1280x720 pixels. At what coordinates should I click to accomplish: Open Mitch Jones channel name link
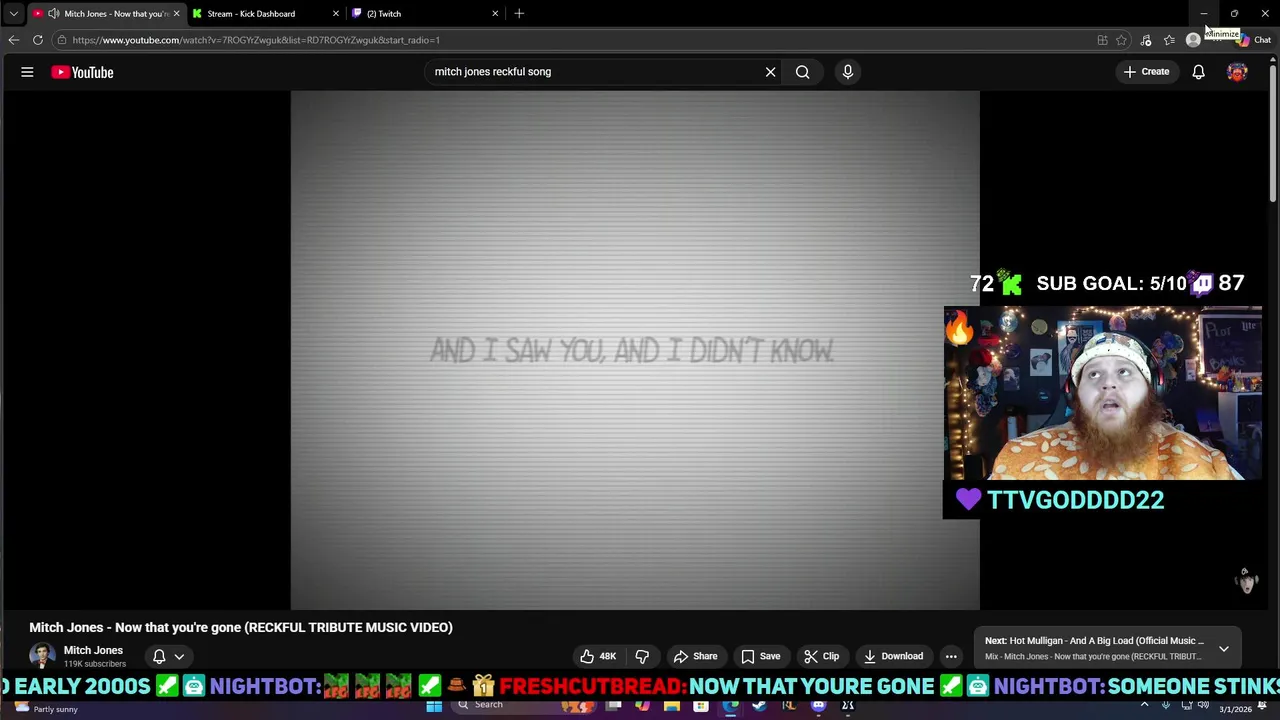93,650
